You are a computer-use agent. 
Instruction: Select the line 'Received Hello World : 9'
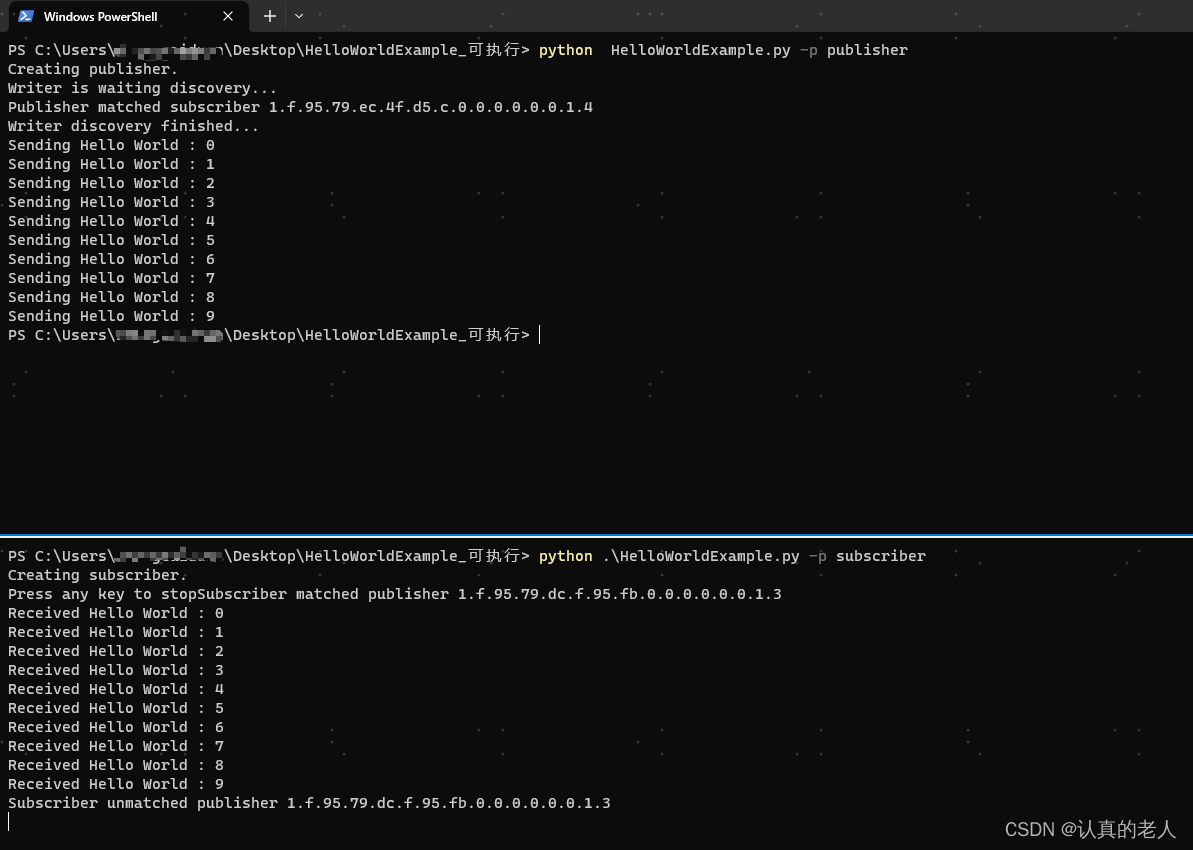(116, 783)
